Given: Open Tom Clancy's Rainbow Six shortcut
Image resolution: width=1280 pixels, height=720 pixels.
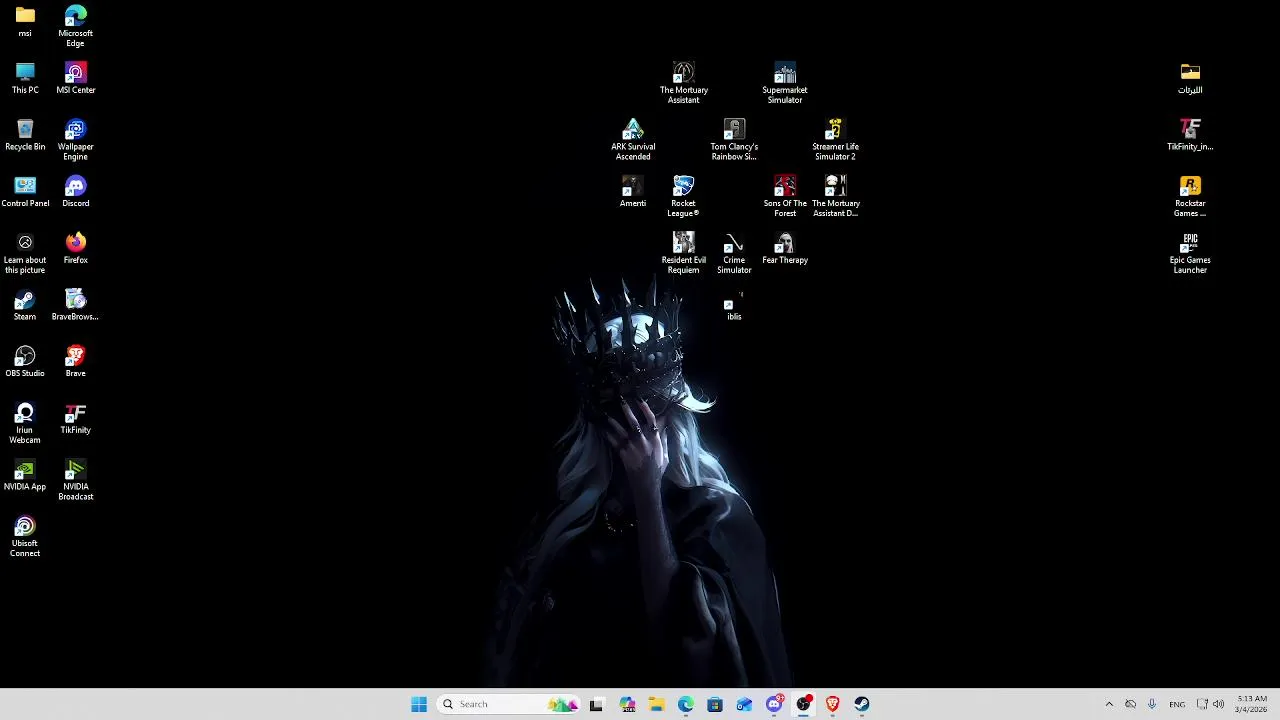Looking at the screenshot, I should (734, 140).
